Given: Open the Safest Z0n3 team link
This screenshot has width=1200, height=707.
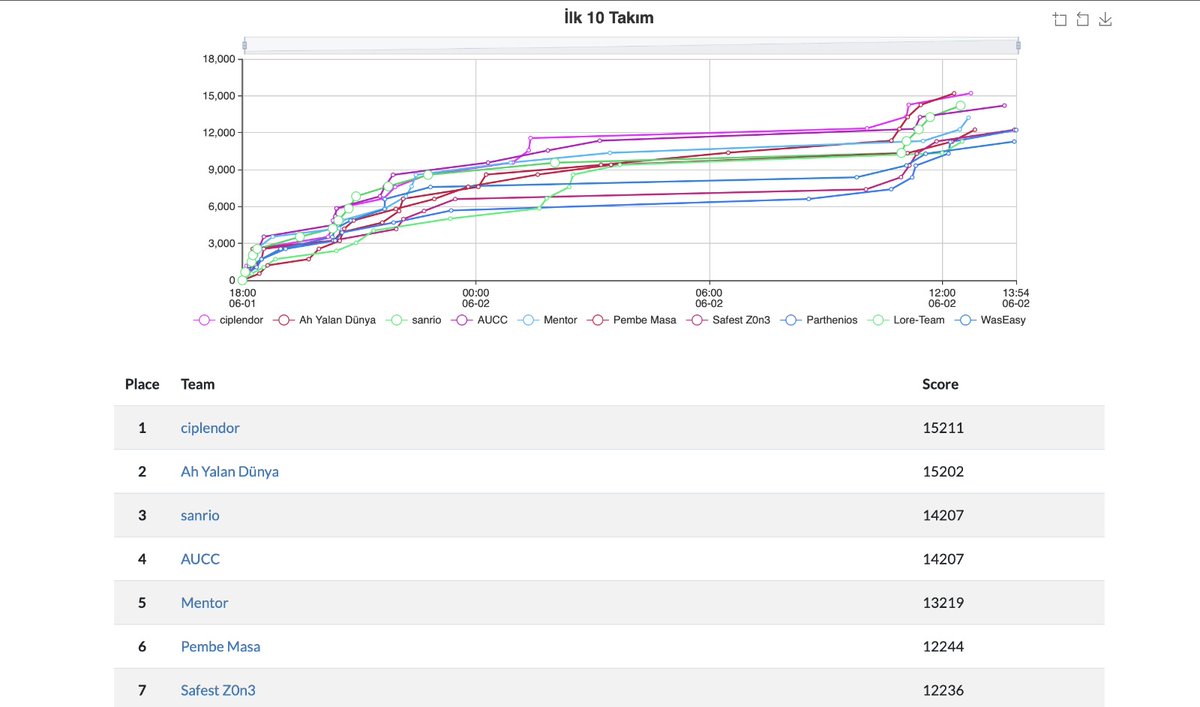Looking at the screenshot, I should (218, 690).
